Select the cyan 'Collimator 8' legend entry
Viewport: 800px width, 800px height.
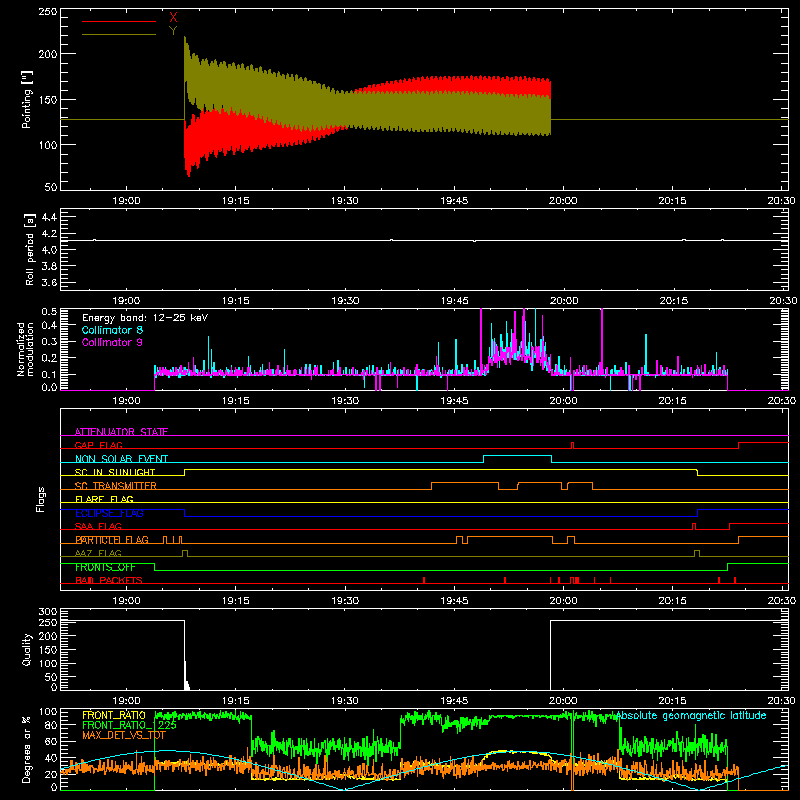tap(112, 330)
